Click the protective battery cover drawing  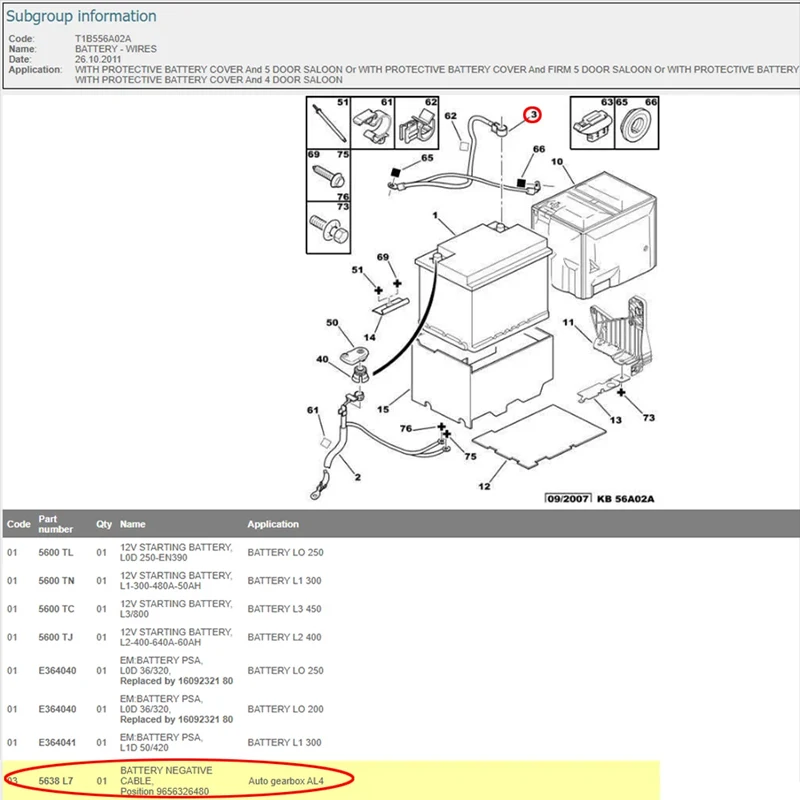[594, 235]
